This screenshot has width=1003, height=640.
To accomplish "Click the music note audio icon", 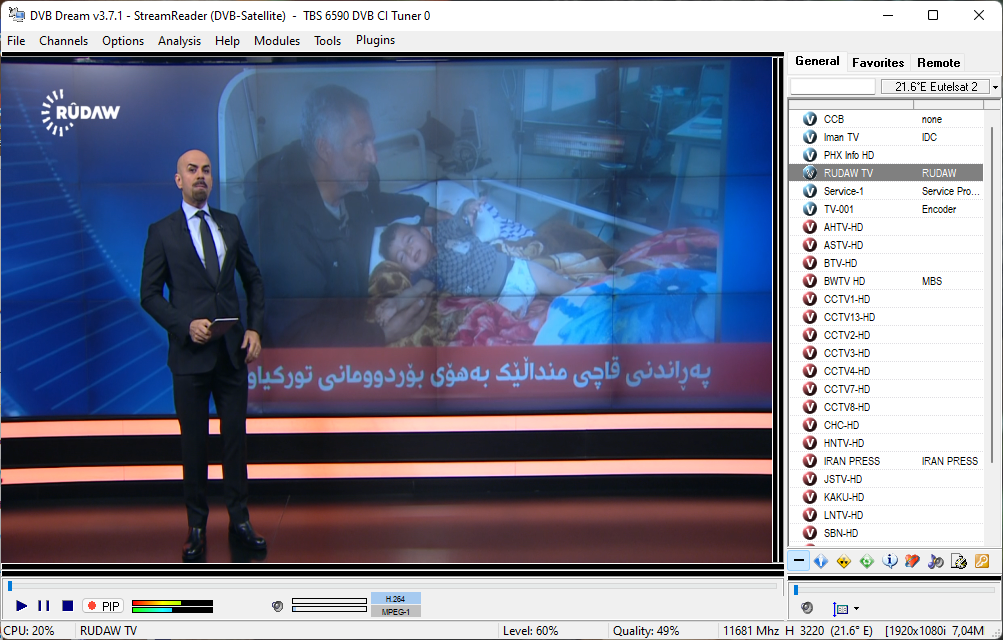I will pos(935,561).
